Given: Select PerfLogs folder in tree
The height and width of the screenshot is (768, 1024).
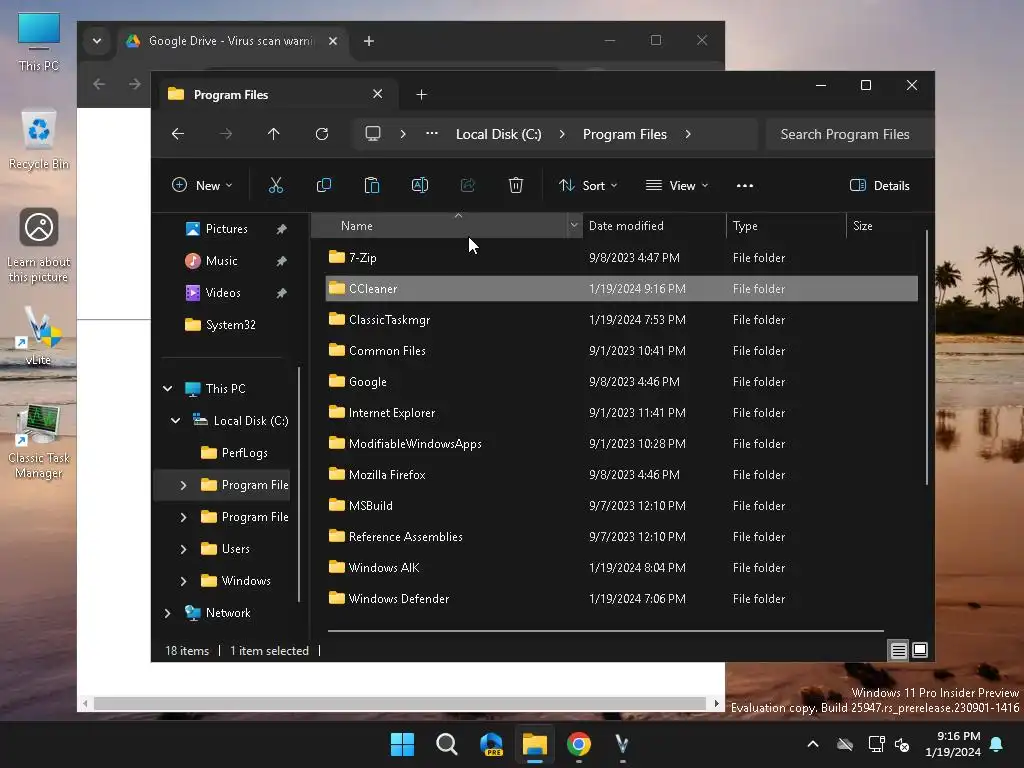Looking at the screenshot, I should coord(244,453).
